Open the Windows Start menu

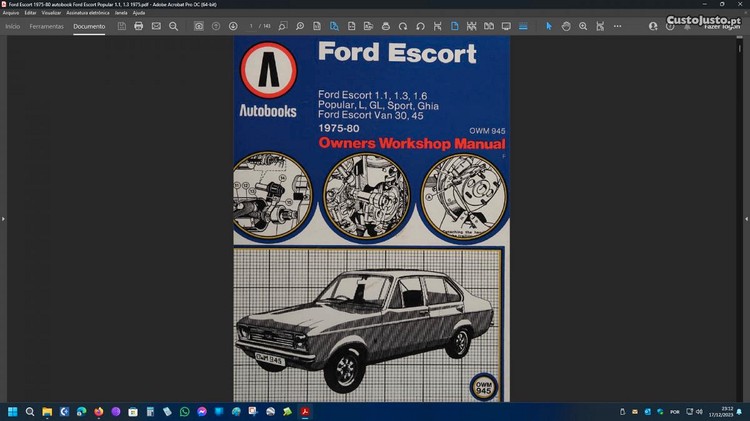(x=13, y=411)
